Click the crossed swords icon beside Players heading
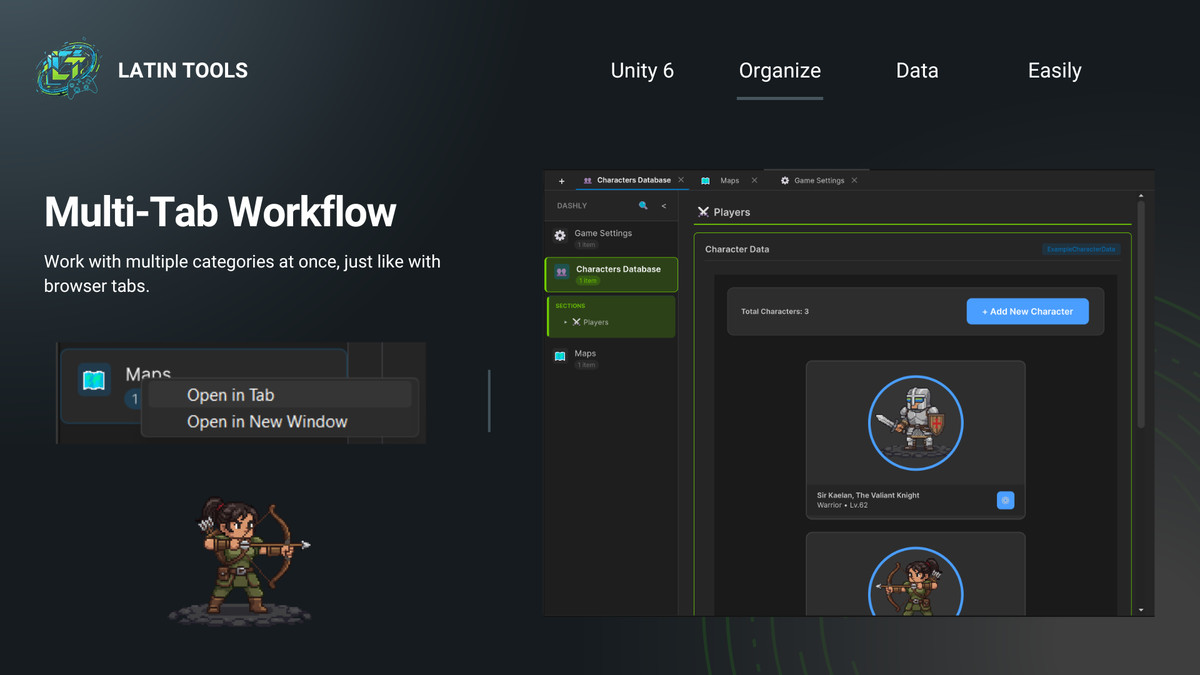 703,212
